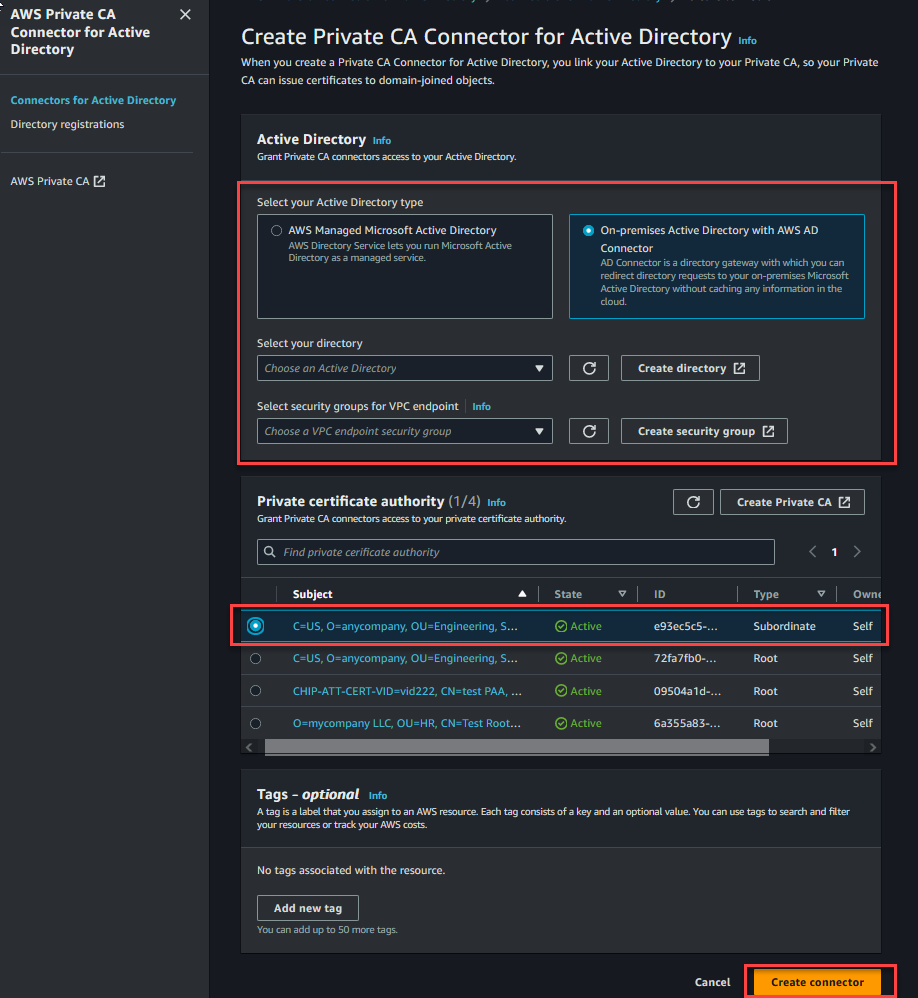Open Info link for Private certificate authority
918x998 pixels.
pos(497,503)
